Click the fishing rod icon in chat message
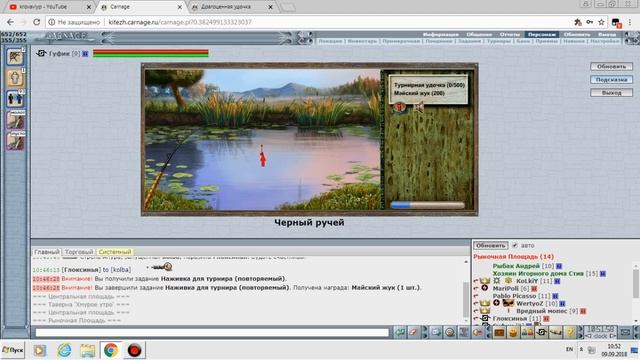Screen dimensions: 640x360 162,267
